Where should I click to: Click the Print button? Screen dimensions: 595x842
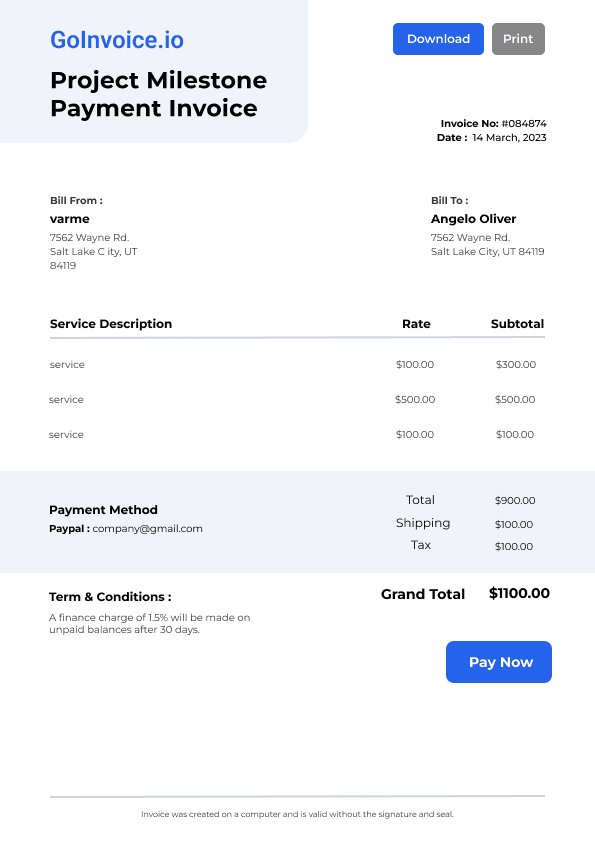518,39
